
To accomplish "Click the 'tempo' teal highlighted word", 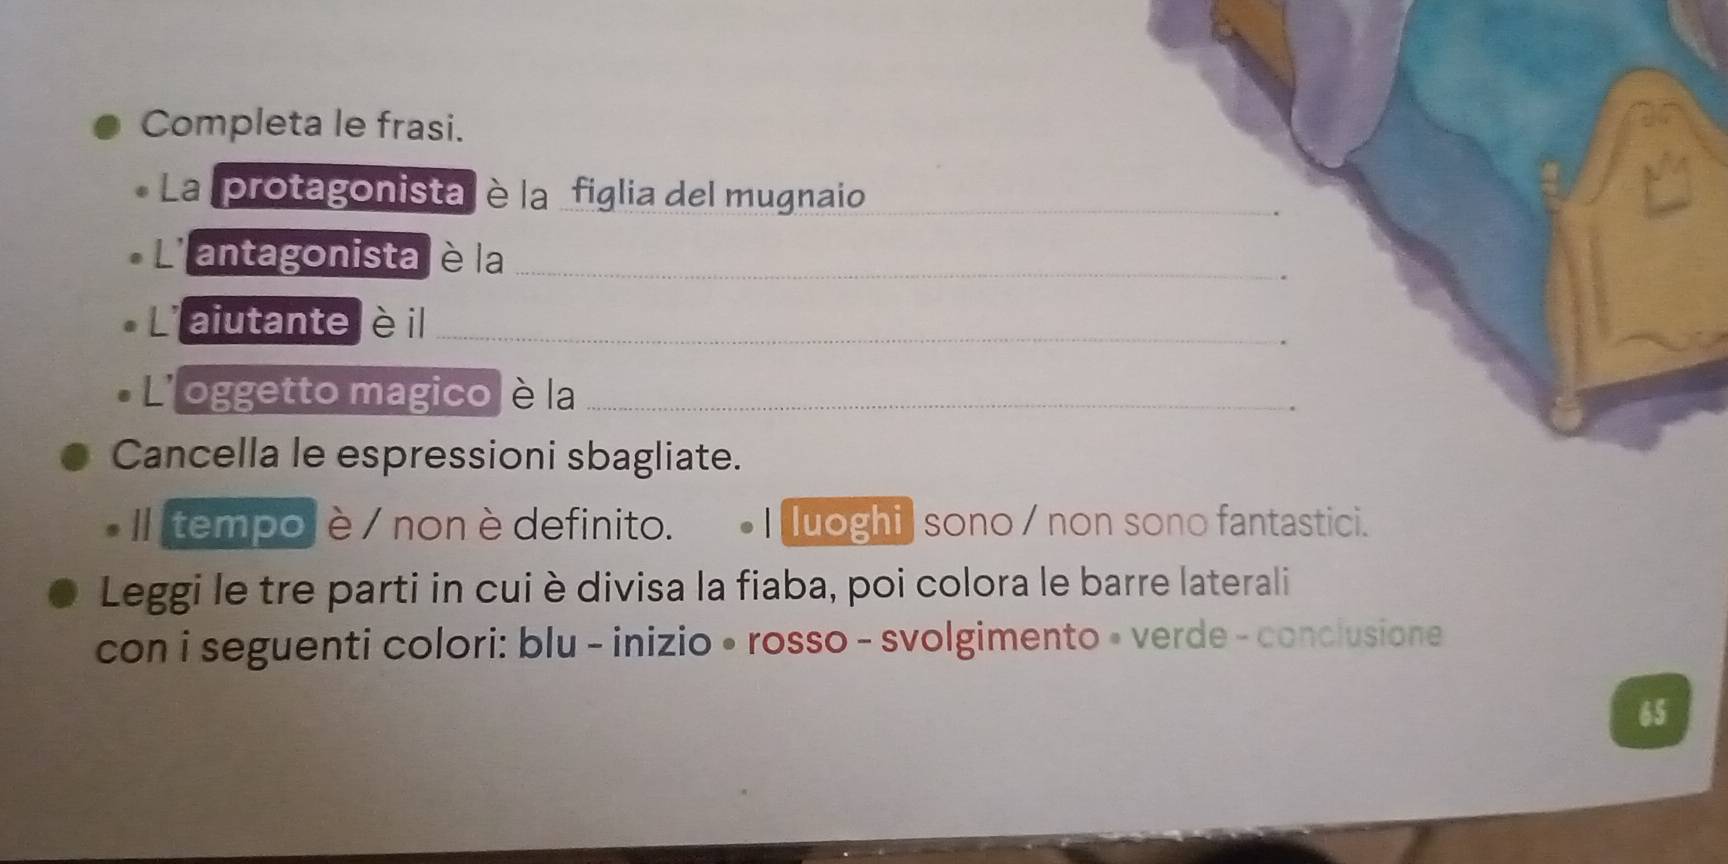I will pyautogui.click(x=236, y=525).
